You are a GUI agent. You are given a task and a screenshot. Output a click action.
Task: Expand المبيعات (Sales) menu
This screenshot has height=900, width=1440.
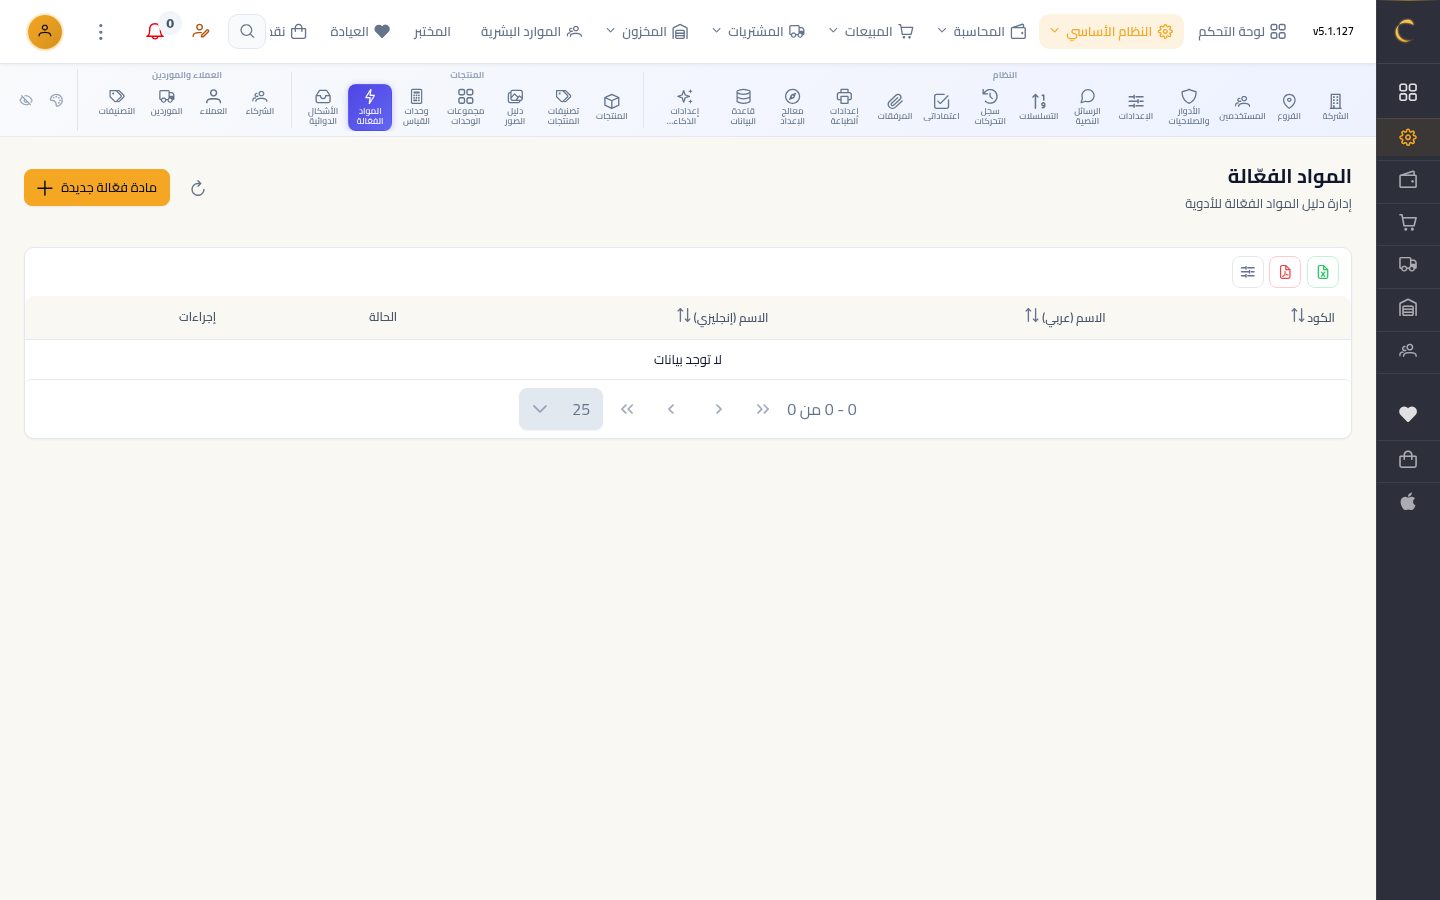pos(871,32)
